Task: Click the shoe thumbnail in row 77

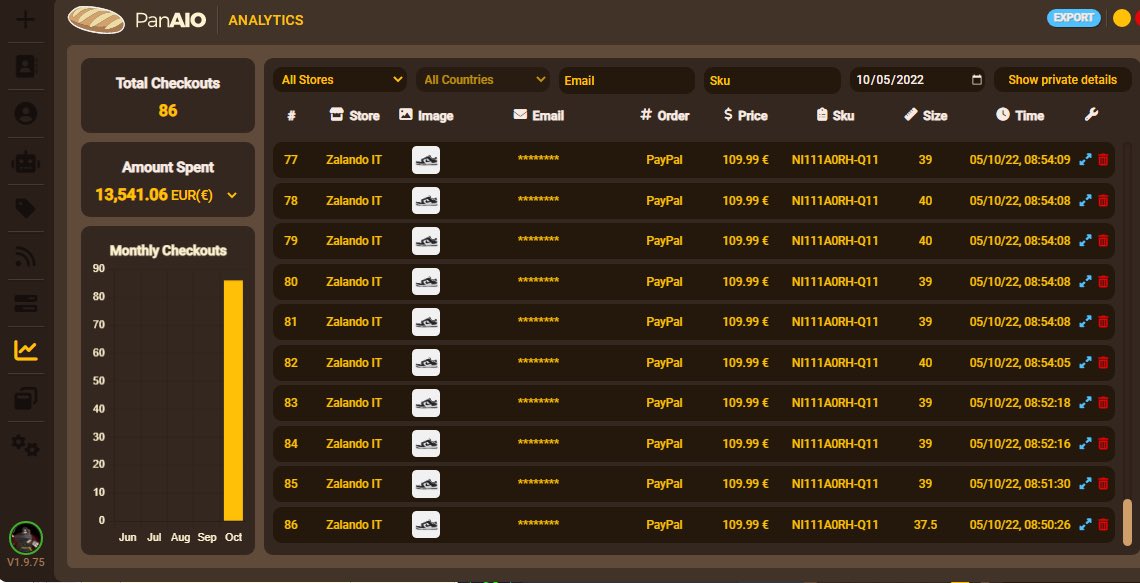Action: (426, 160)
